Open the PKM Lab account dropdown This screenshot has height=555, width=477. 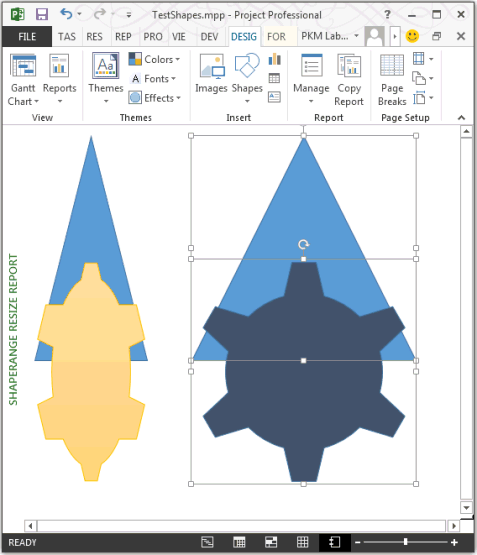pos(330,36)
